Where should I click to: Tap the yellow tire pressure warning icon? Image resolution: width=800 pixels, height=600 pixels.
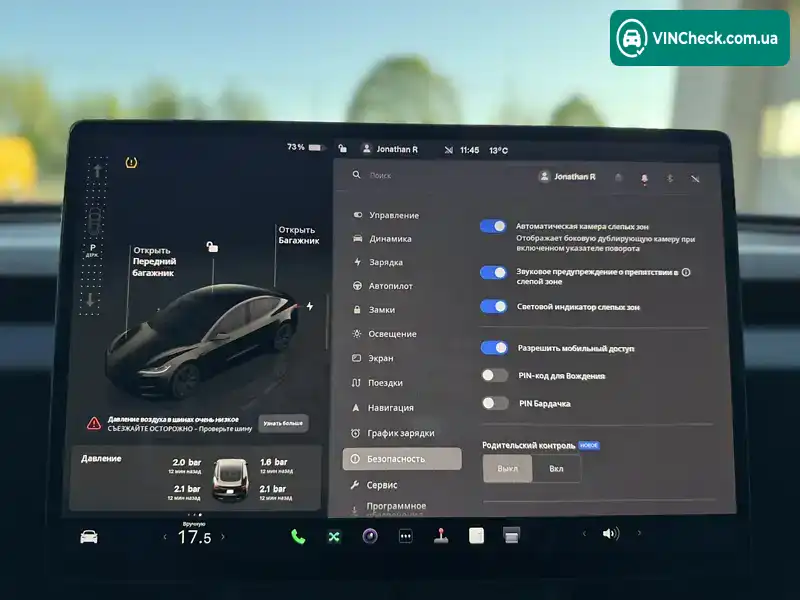(131, 163)
